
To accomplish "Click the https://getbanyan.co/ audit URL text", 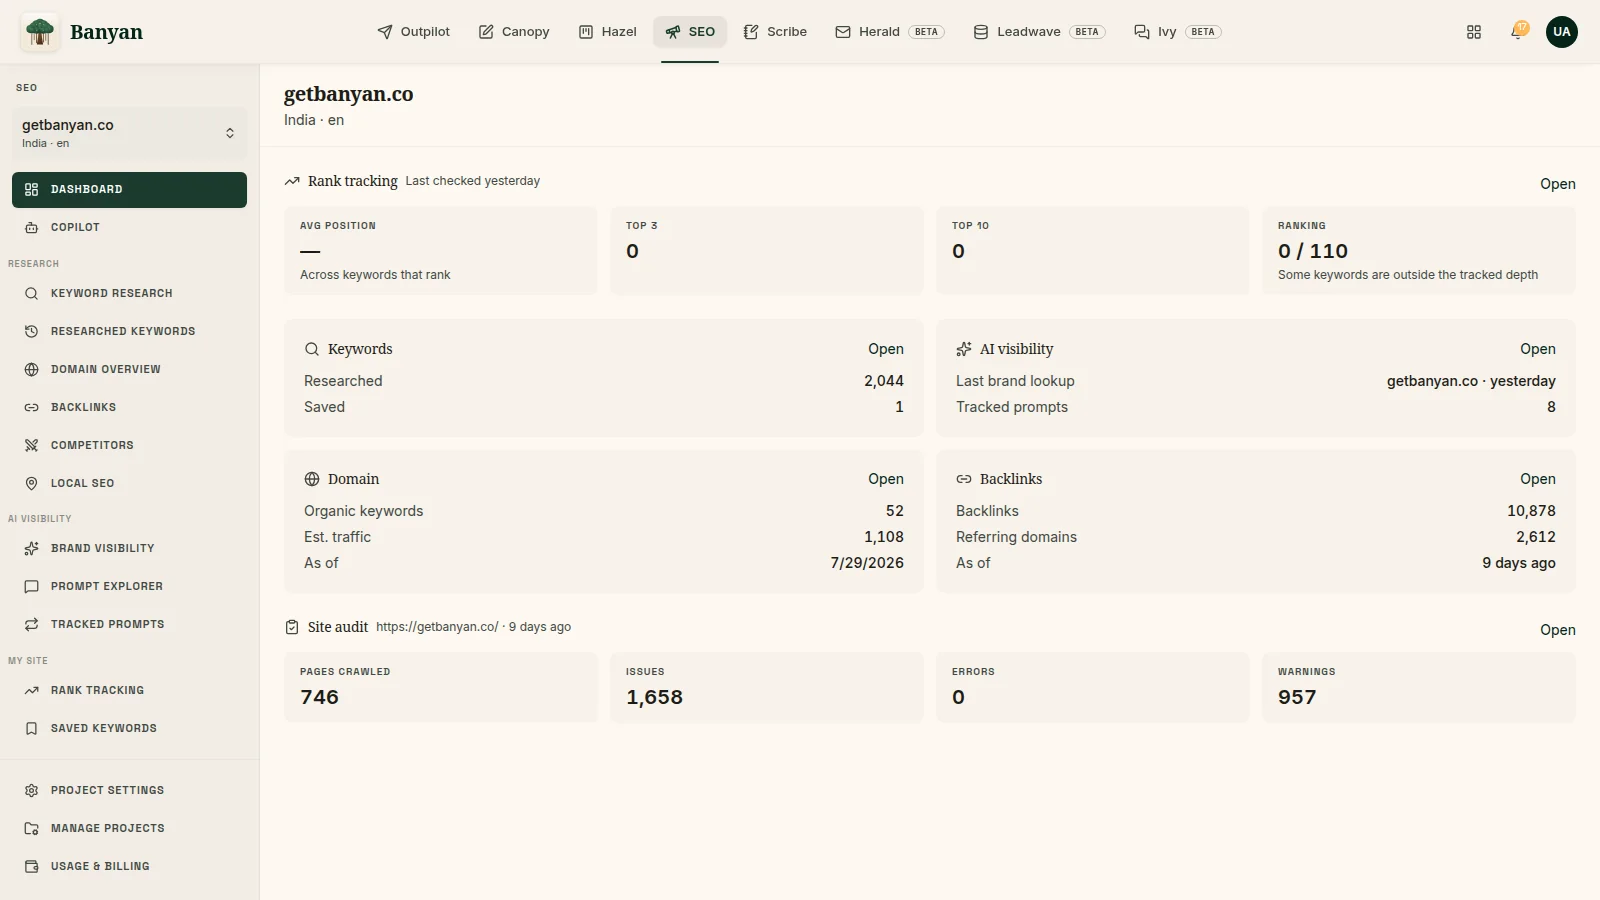I will click(437, 627).
